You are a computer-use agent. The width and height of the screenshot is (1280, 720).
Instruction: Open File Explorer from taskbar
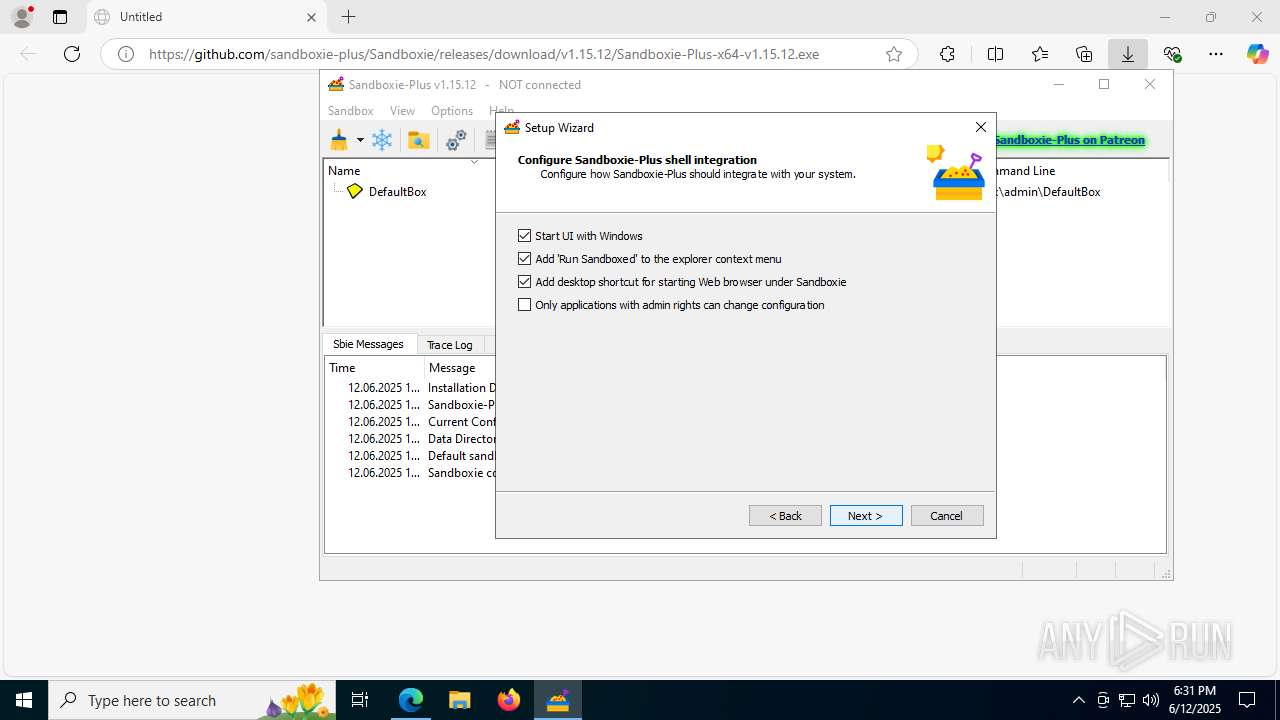(x=459, y=700)
